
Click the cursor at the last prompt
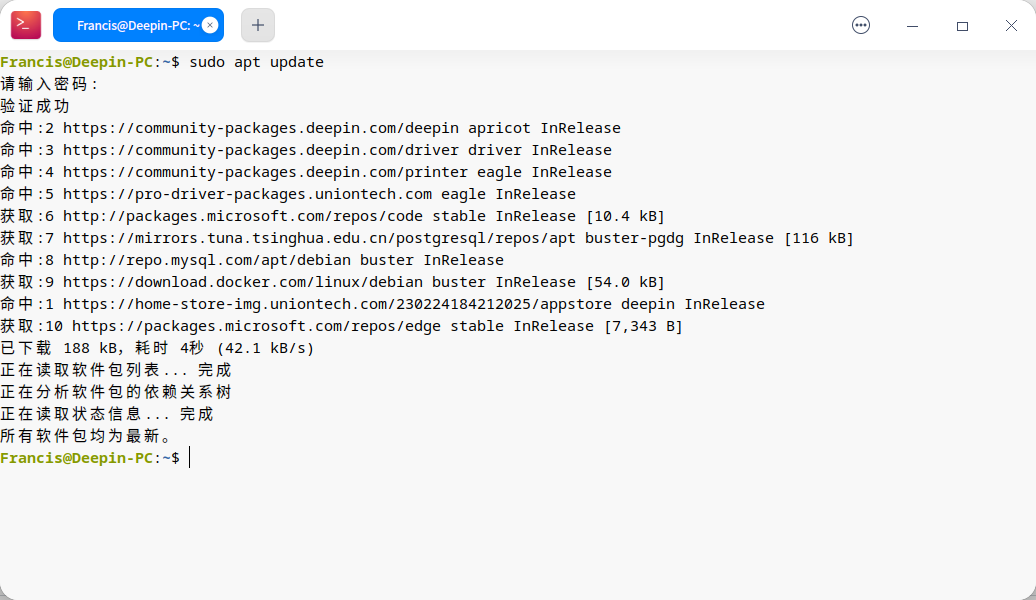(x=189, y=458)
